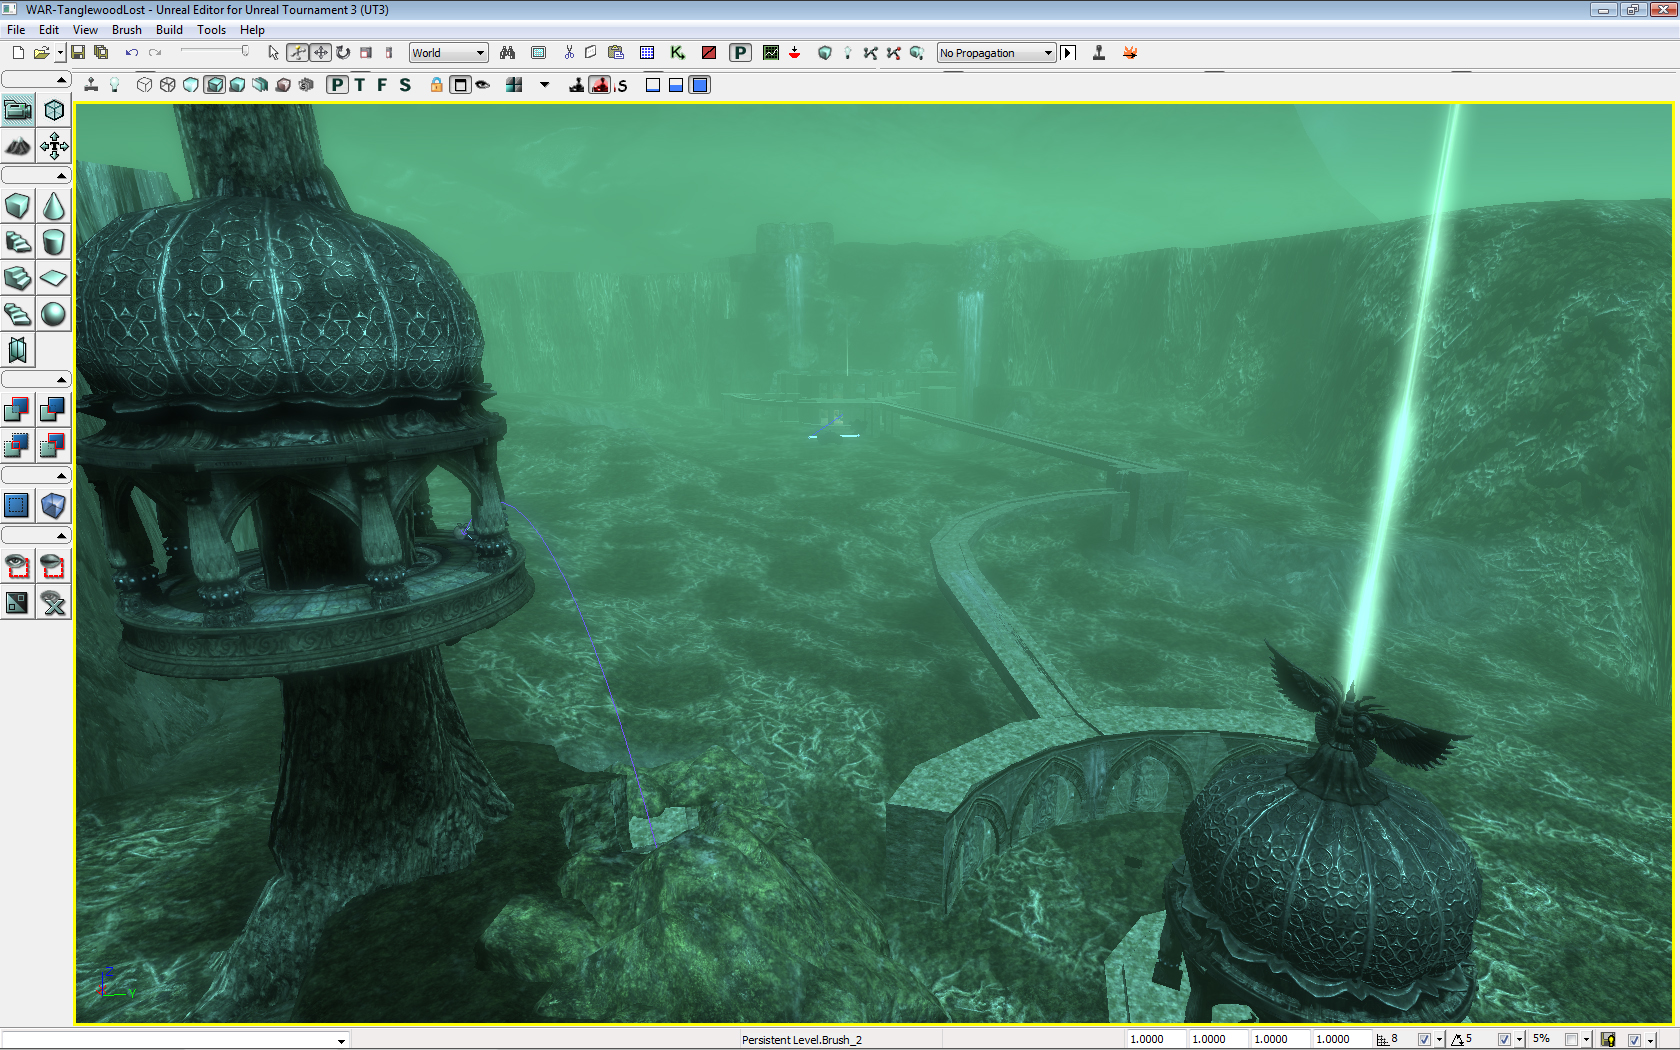Toggle scale snapping 5% checkbox
This screenshot has height=1050, width=1680.
pos(1571,1039)
